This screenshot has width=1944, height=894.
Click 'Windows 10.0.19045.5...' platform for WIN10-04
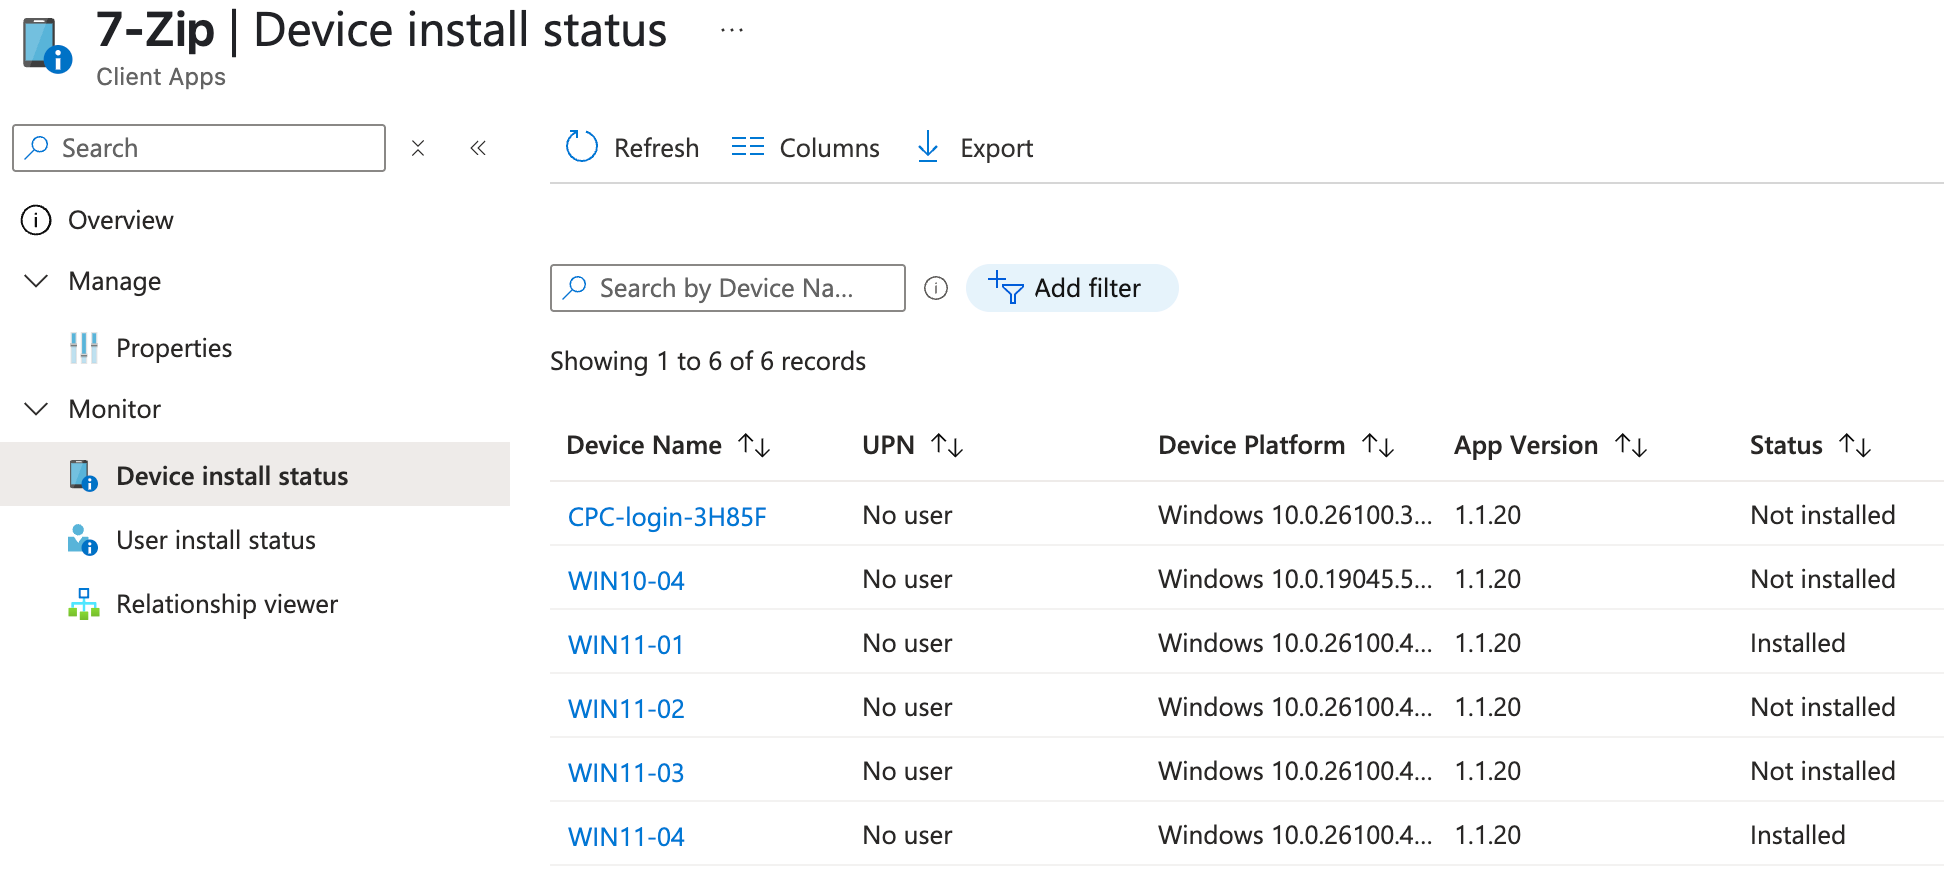click(1295, 579)
